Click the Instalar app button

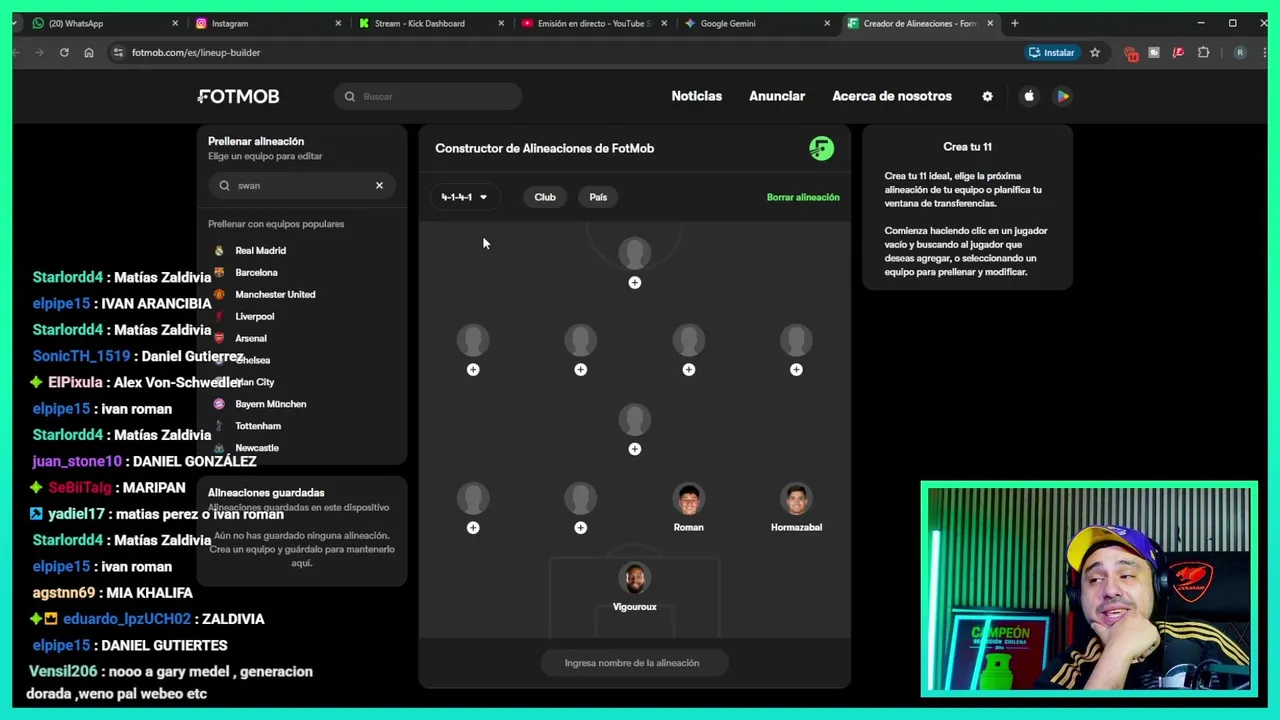[1051, 52]
